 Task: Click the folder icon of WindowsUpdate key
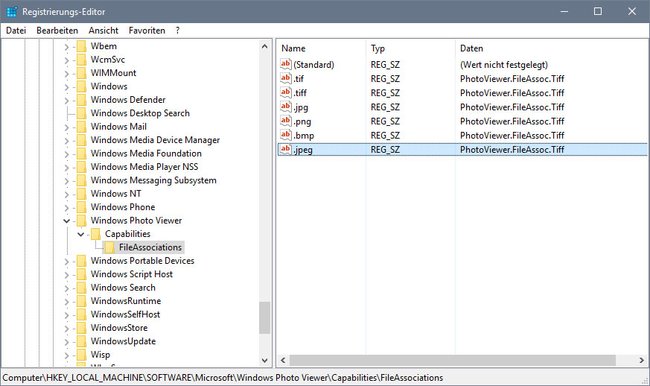coord(82,341)
